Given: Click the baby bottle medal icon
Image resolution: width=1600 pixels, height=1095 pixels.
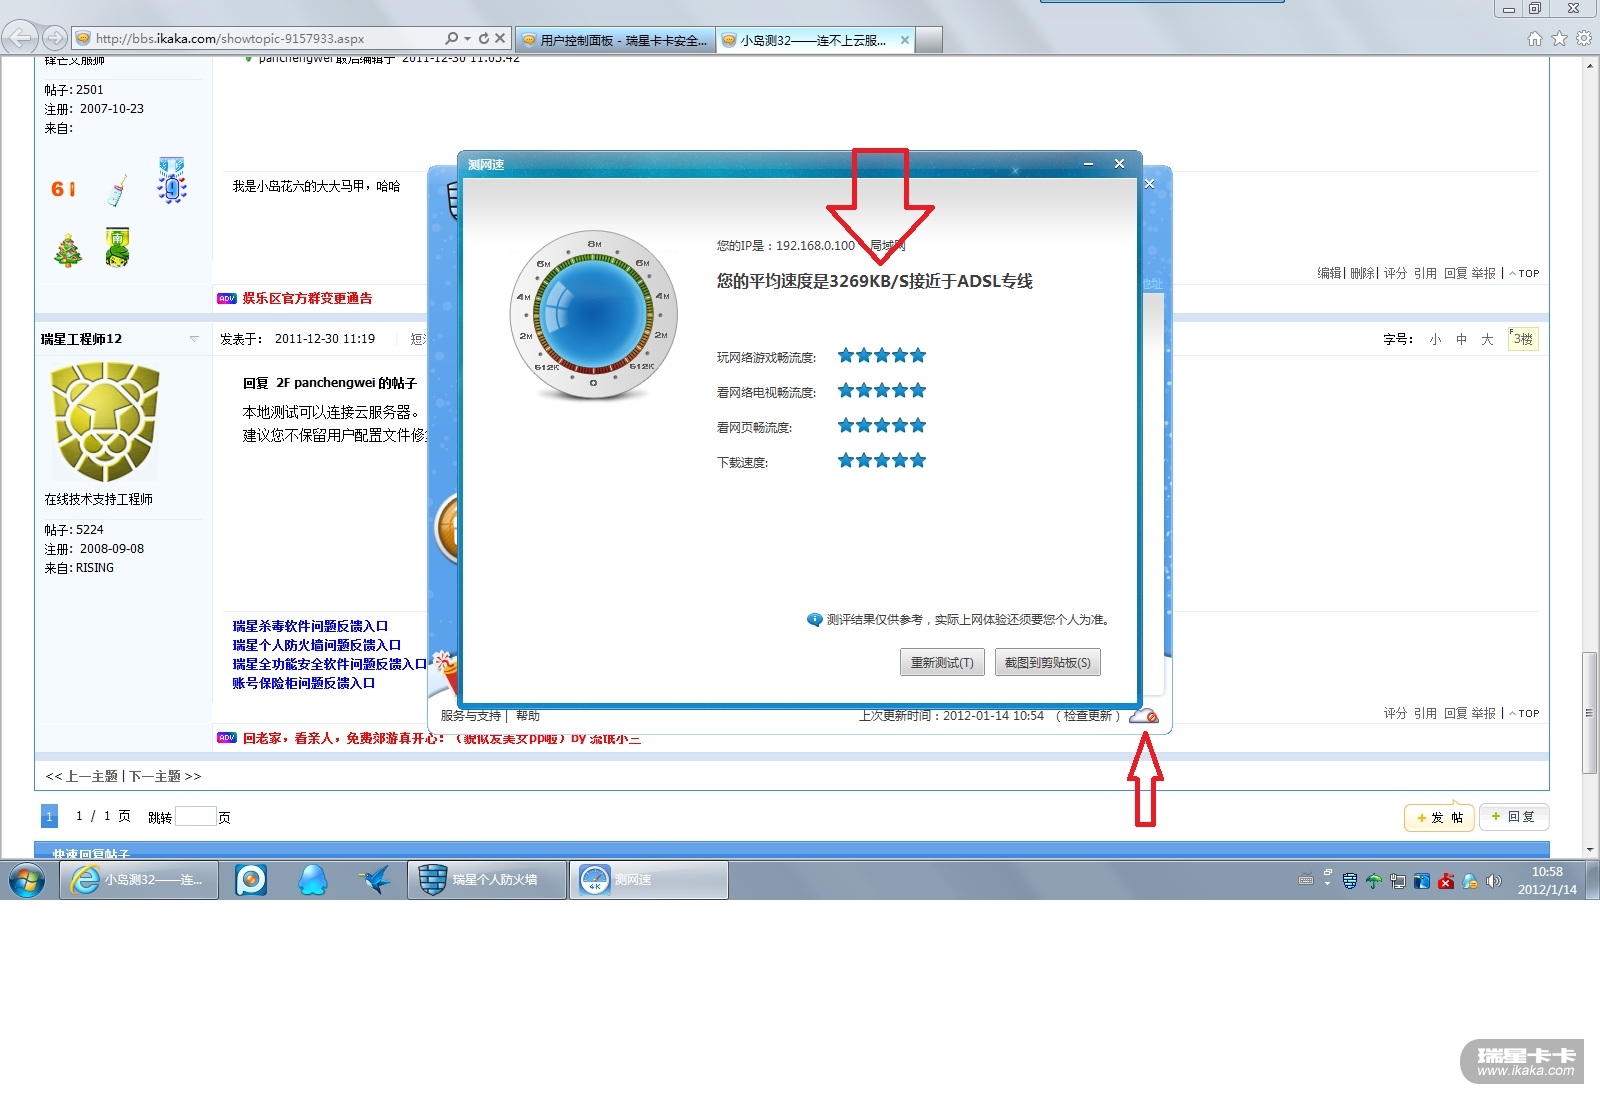Looking at the screenshot, I should coord(117,190).
